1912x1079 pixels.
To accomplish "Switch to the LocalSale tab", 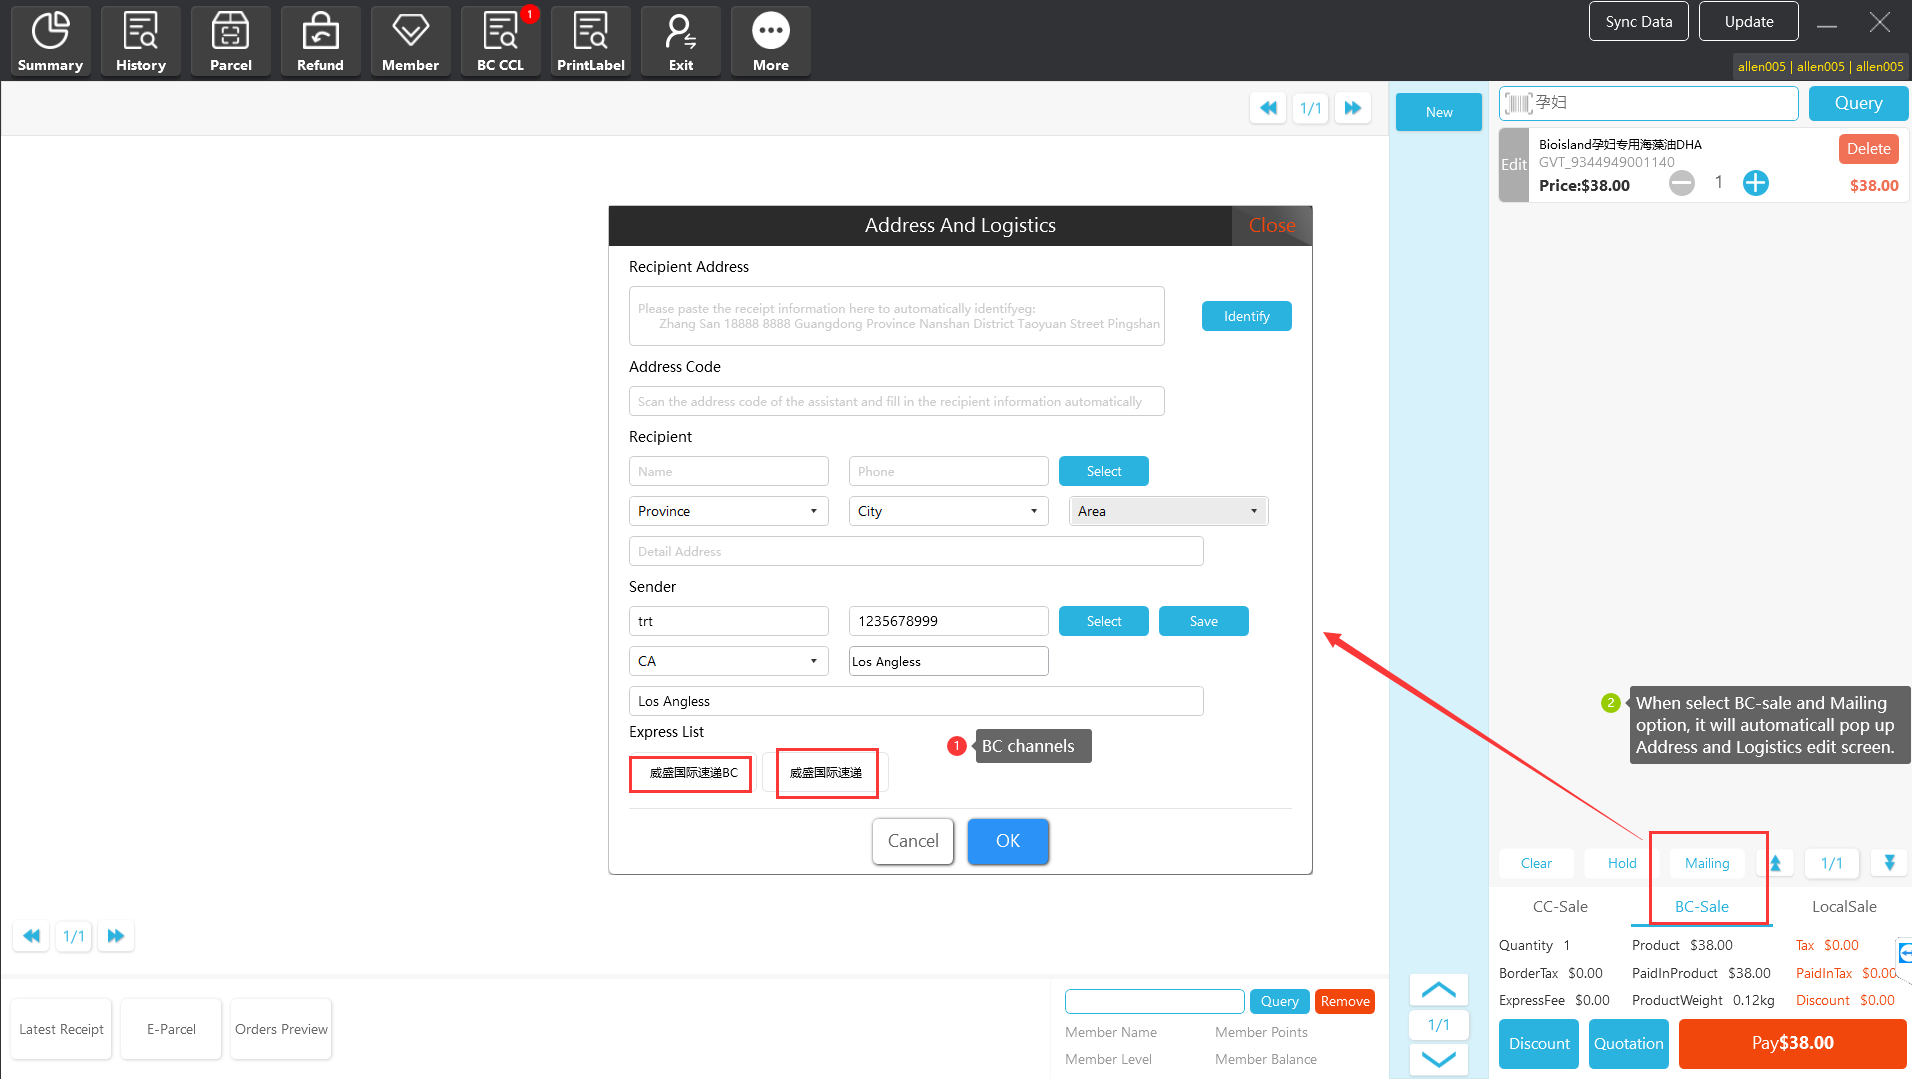I will pos(1843,906).
